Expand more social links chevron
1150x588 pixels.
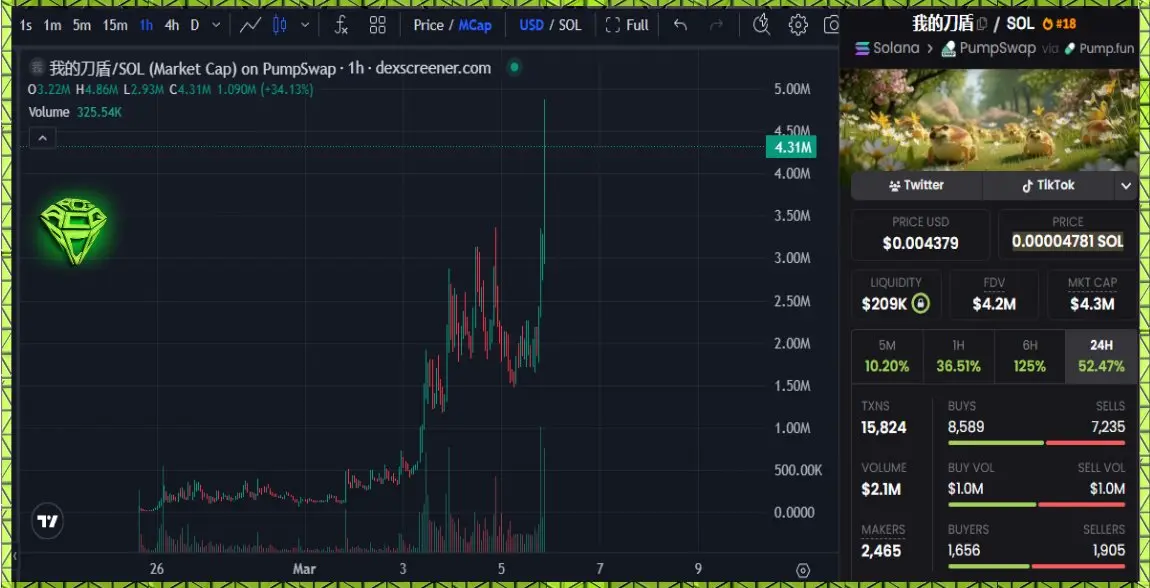[1127, 186]
